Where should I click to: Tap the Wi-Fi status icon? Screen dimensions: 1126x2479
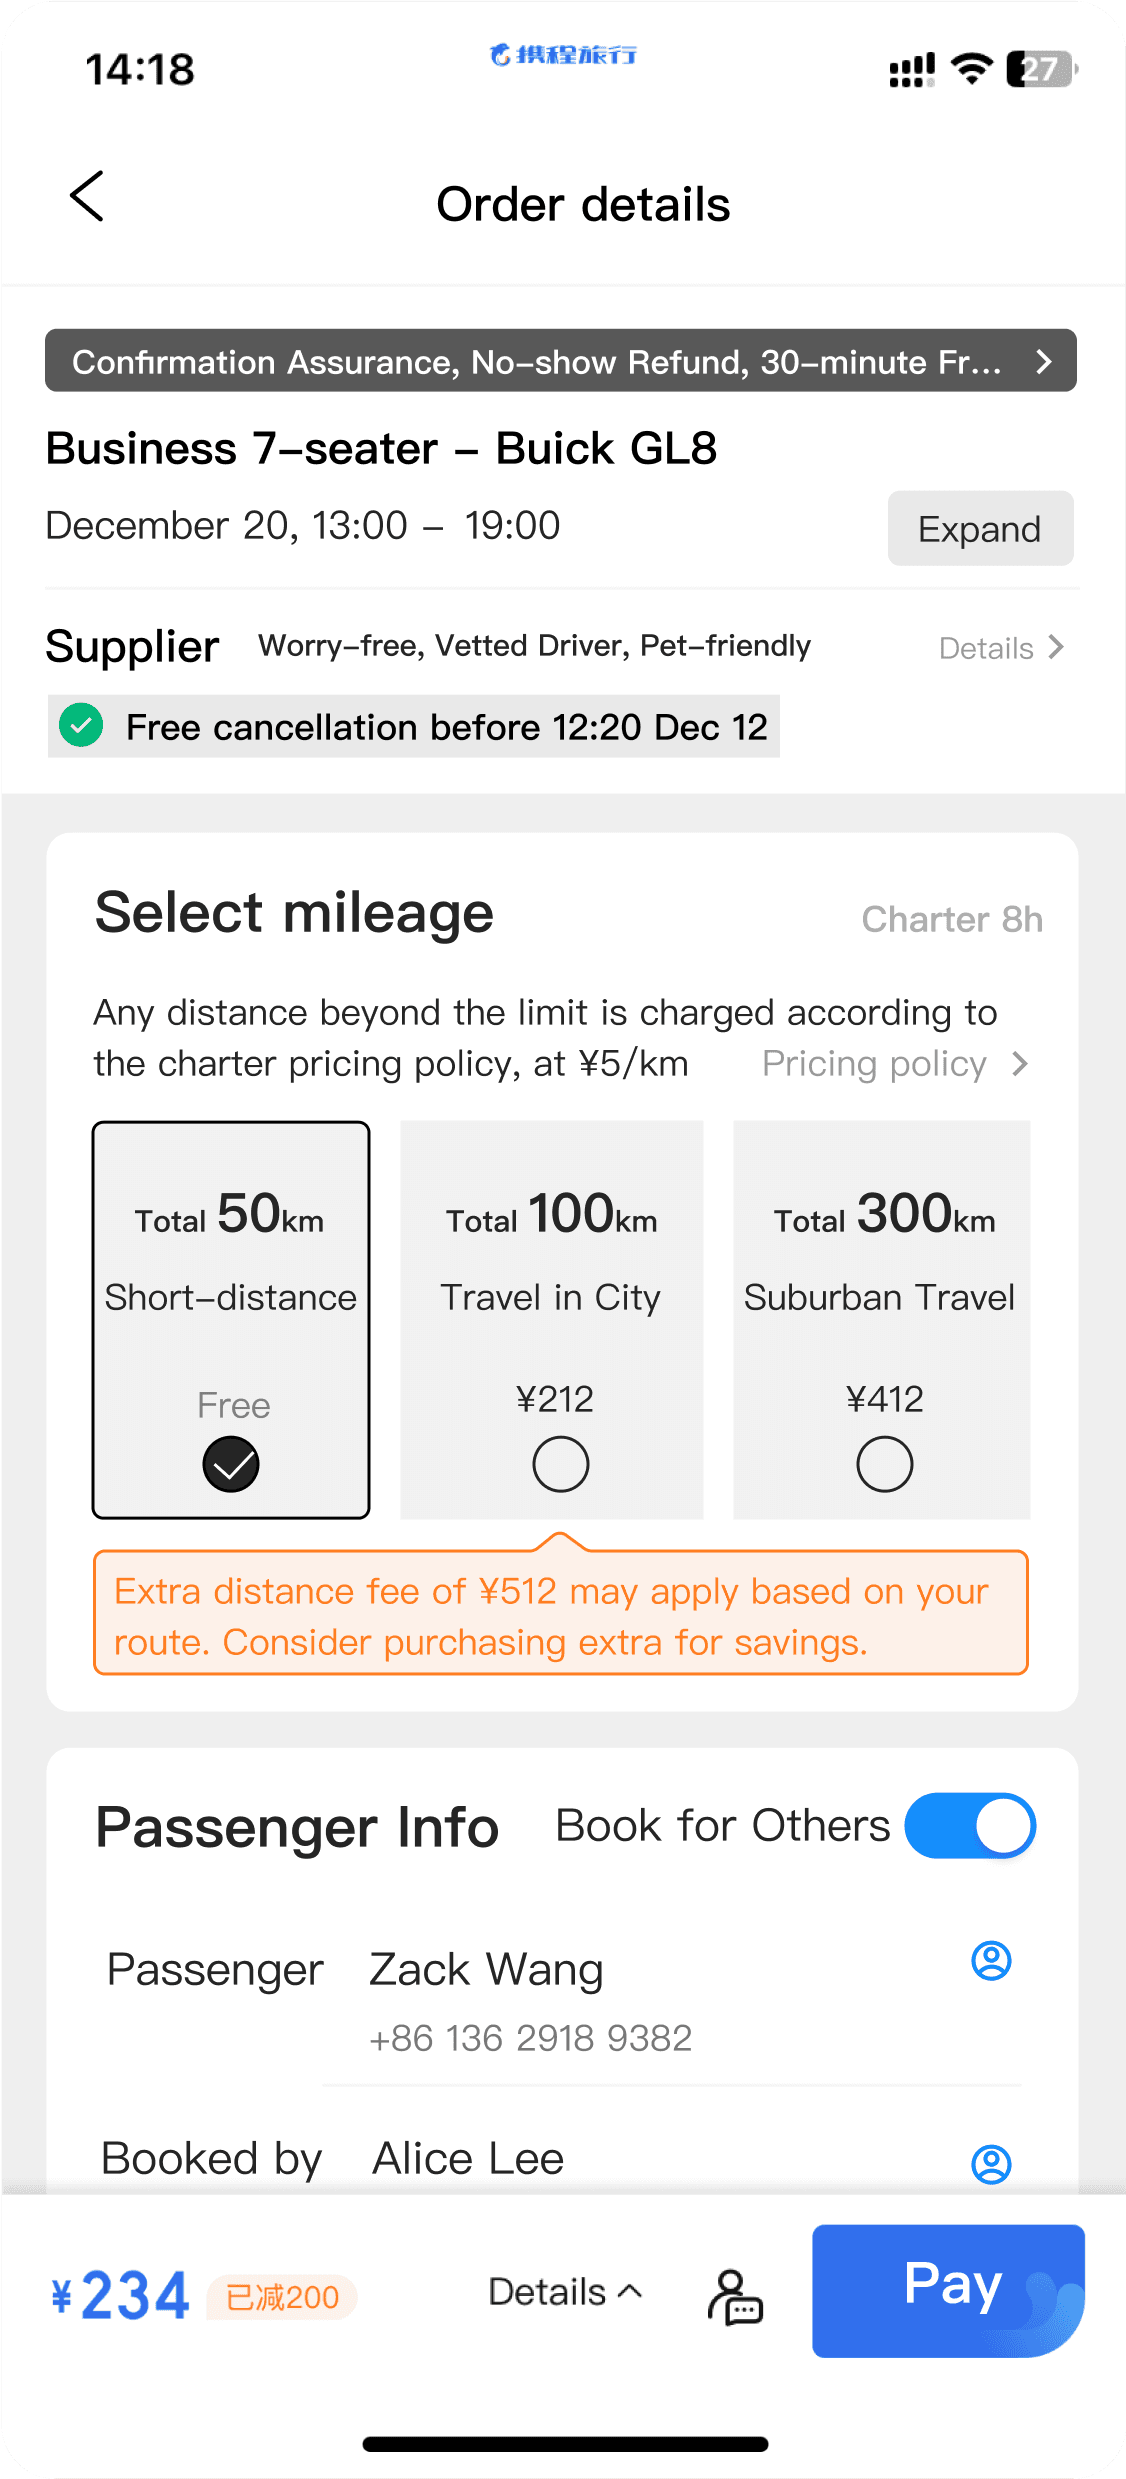coord(971,69)
